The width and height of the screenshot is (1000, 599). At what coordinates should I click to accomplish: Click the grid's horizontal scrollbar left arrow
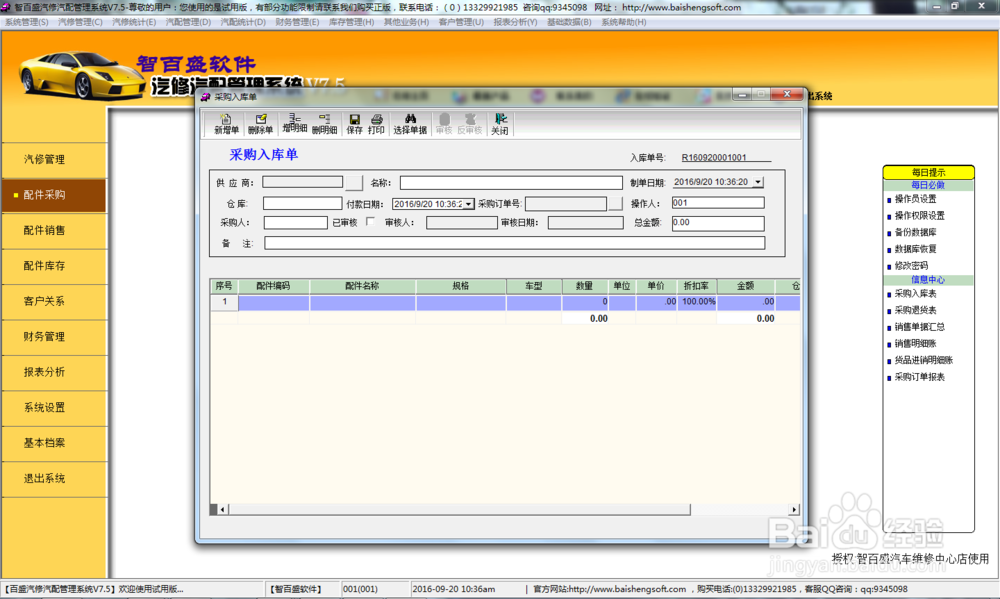pyautogui.click(x=223, y=509)
